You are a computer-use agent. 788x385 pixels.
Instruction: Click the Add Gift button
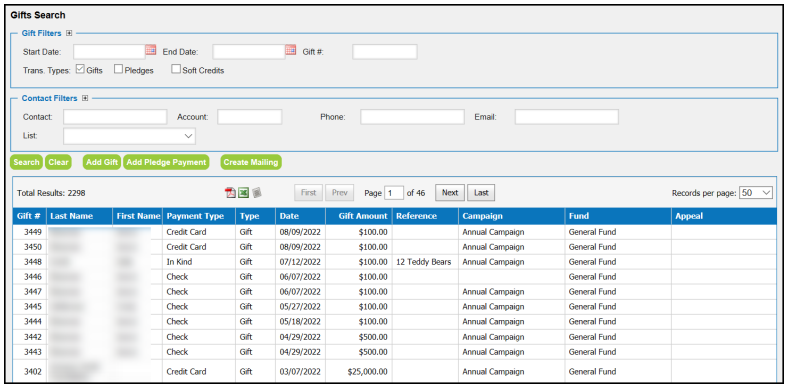[x=102, y=162]
